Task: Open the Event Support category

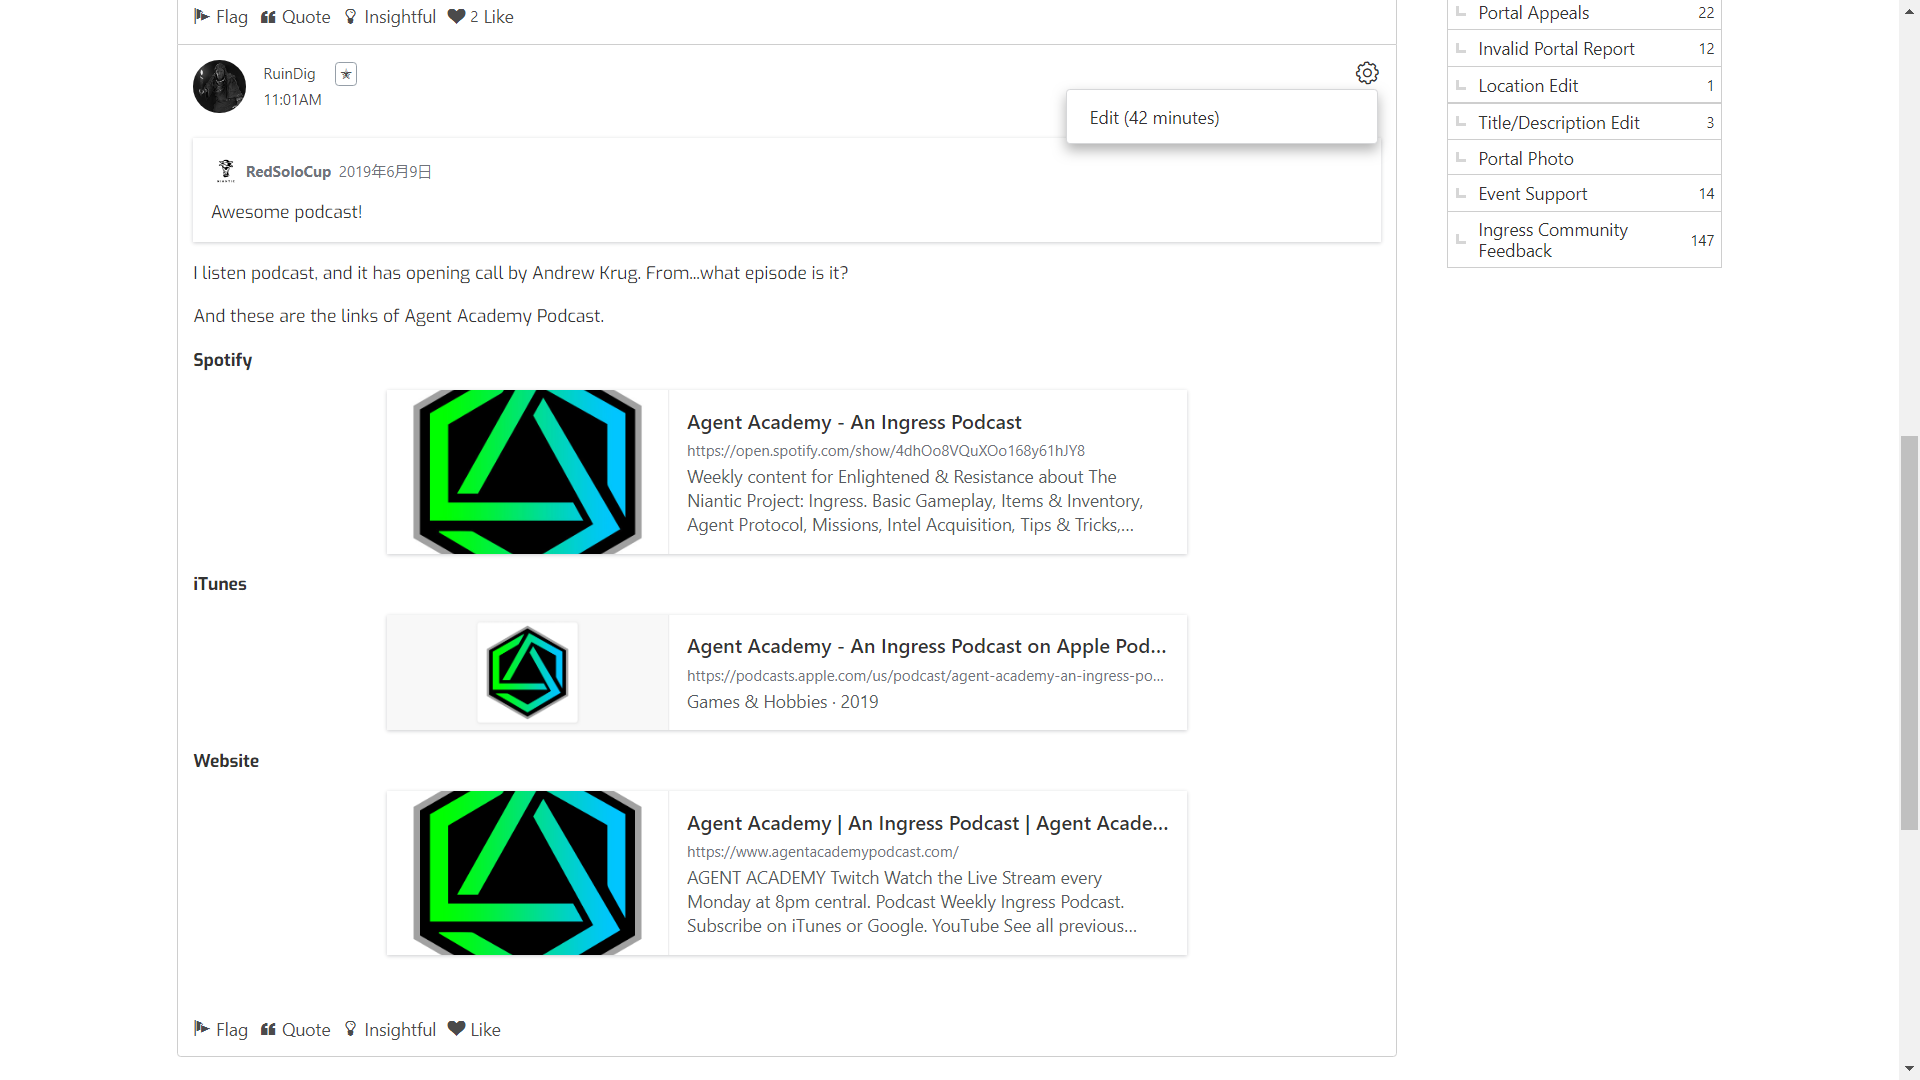Action: (1532, 194)
